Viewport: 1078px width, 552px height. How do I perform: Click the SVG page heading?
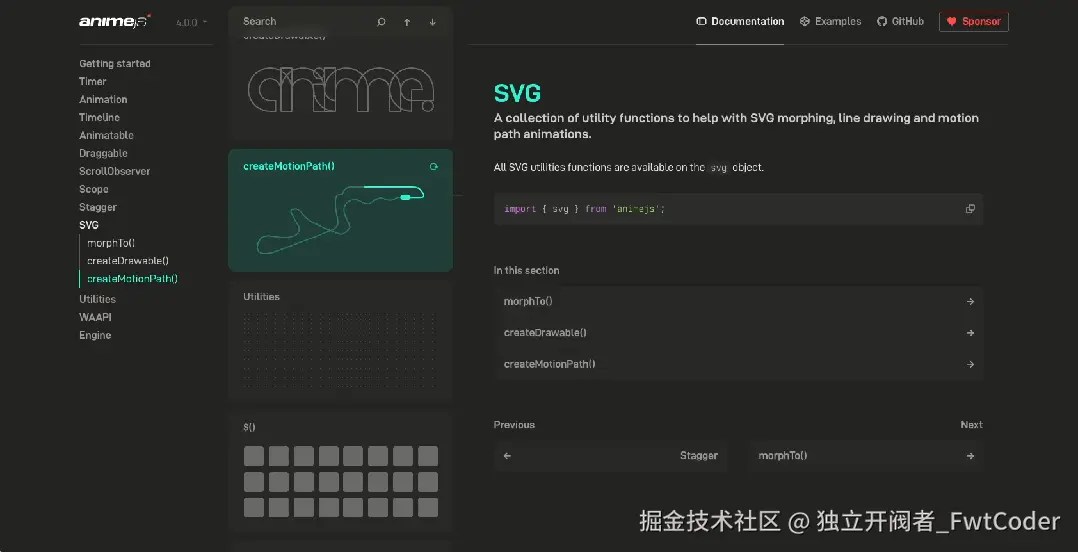pyautogui.click(x=518, y=93)
